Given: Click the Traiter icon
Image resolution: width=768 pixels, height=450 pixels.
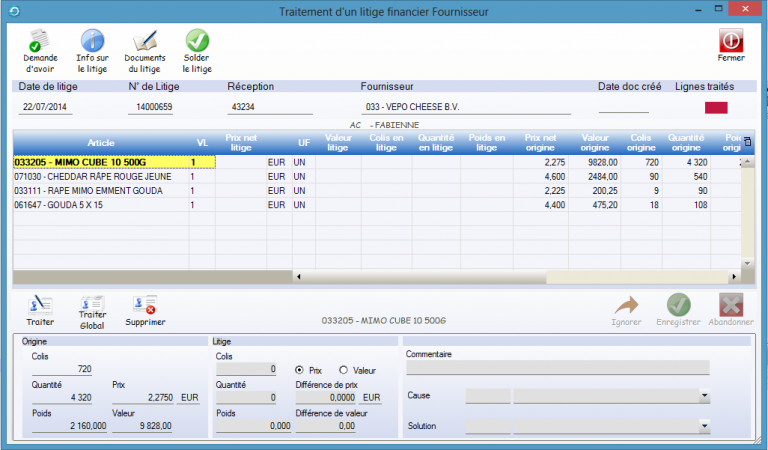Looking at the screenshot, I should coord(40,305).
